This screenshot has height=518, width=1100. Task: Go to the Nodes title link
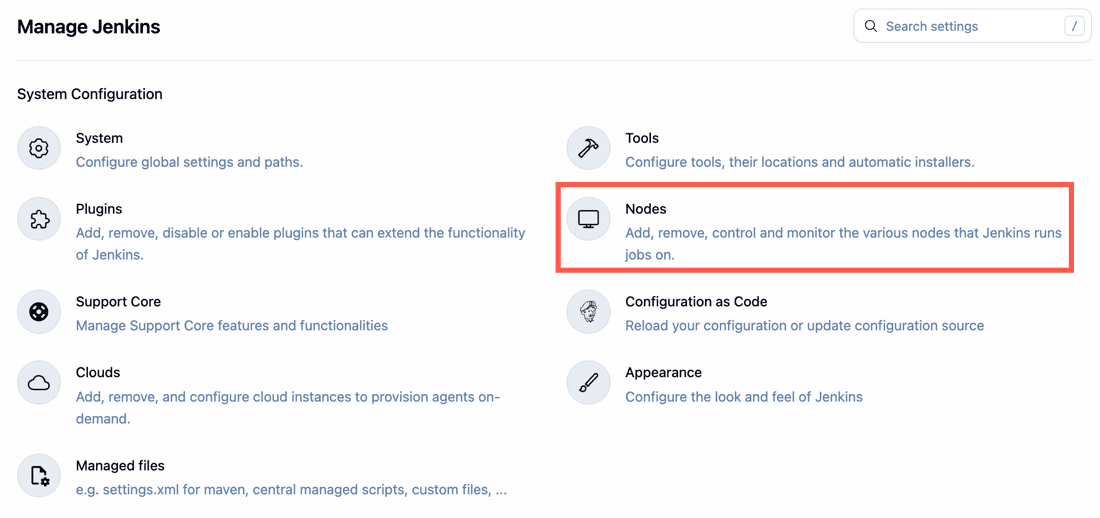pos(645,209)
